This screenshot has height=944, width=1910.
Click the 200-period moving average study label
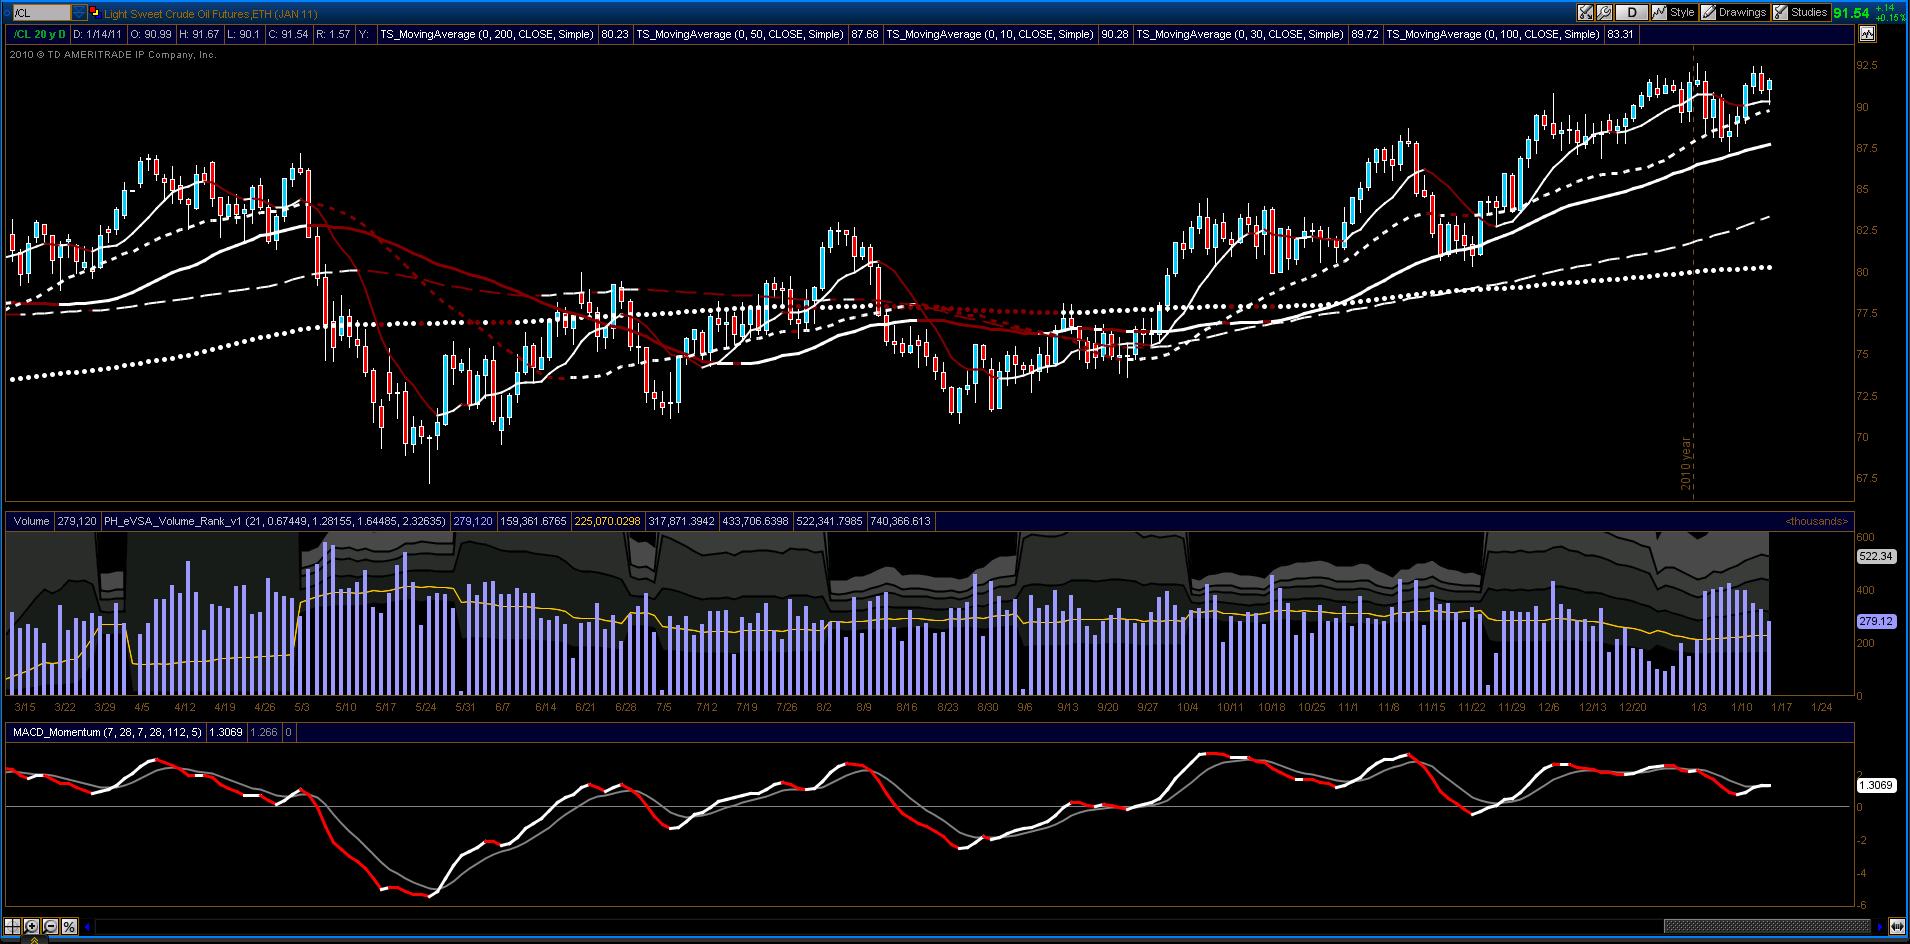coord(488,34)
